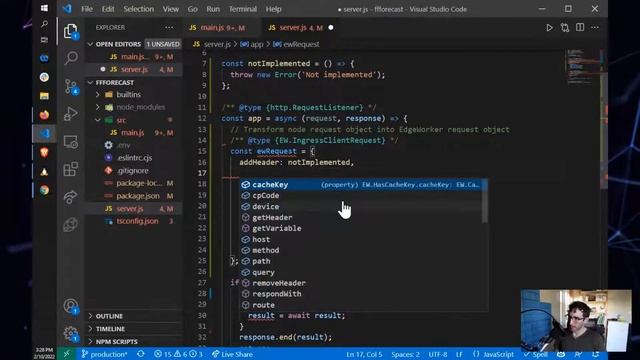Split the editor to the right

[580, 27]
